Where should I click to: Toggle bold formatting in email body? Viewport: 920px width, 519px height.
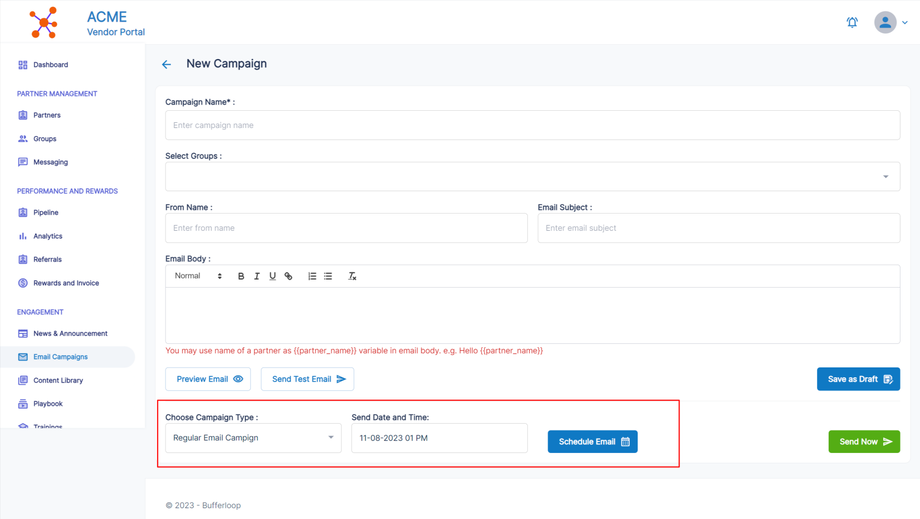coord(241,276)
